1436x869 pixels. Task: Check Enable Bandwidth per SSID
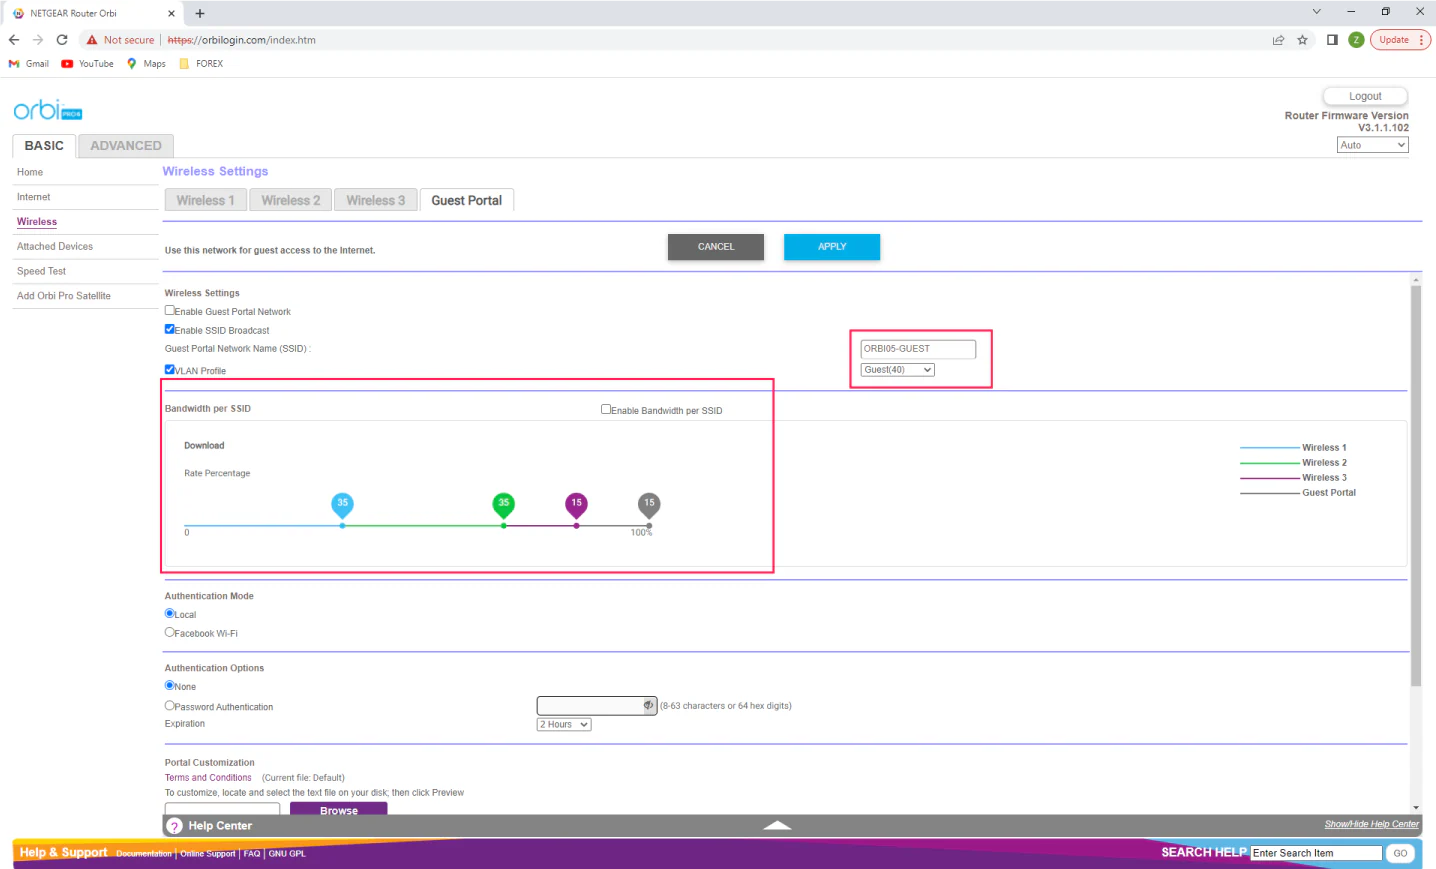coord(606,409)
